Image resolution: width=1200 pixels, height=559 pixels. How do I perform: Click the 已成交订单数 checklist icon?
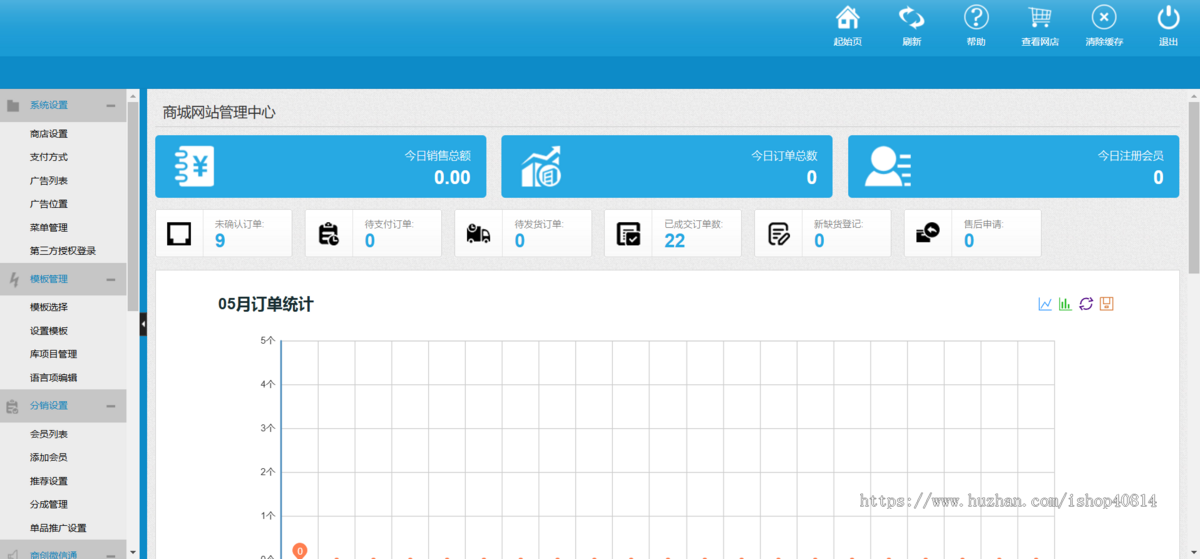[x=628, y=234]
